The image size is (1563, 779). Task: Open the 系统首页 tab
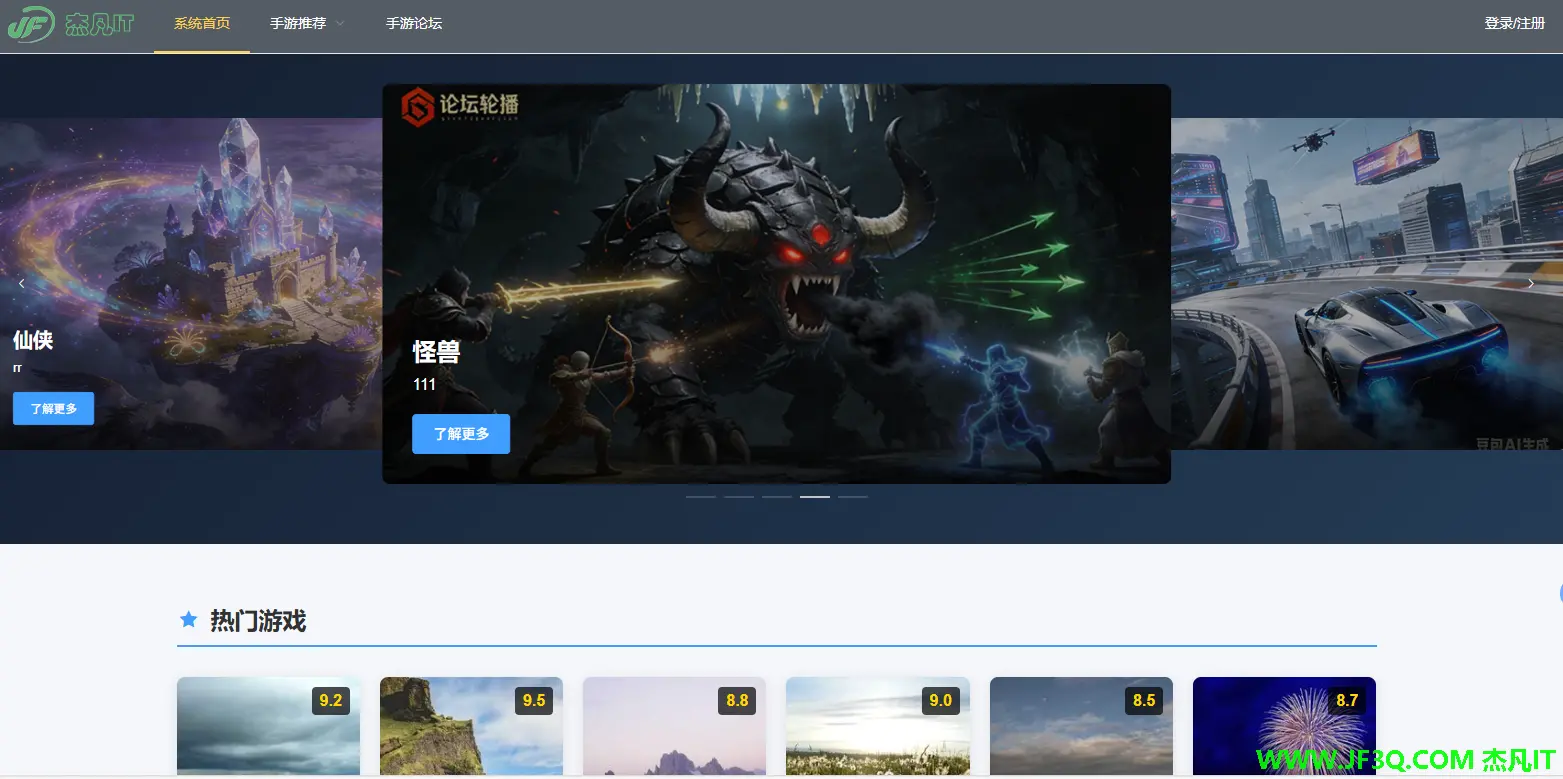202,24
